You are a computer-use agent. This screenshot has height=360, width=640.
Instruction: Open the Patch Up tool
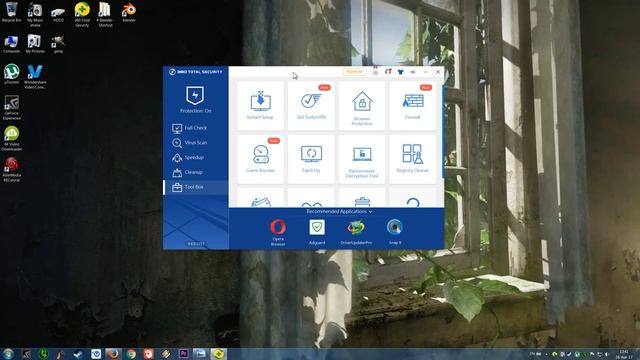311,159
